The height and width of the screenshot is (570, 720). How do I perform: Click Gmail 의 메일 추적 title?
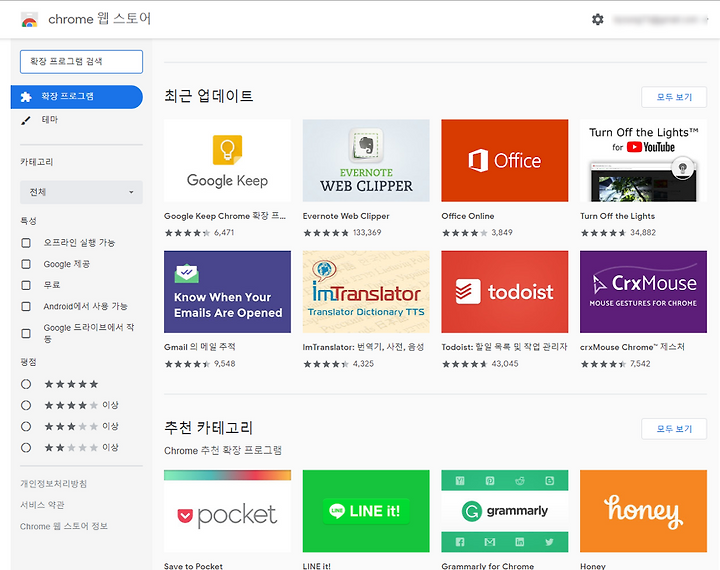[x=200, y=347]
